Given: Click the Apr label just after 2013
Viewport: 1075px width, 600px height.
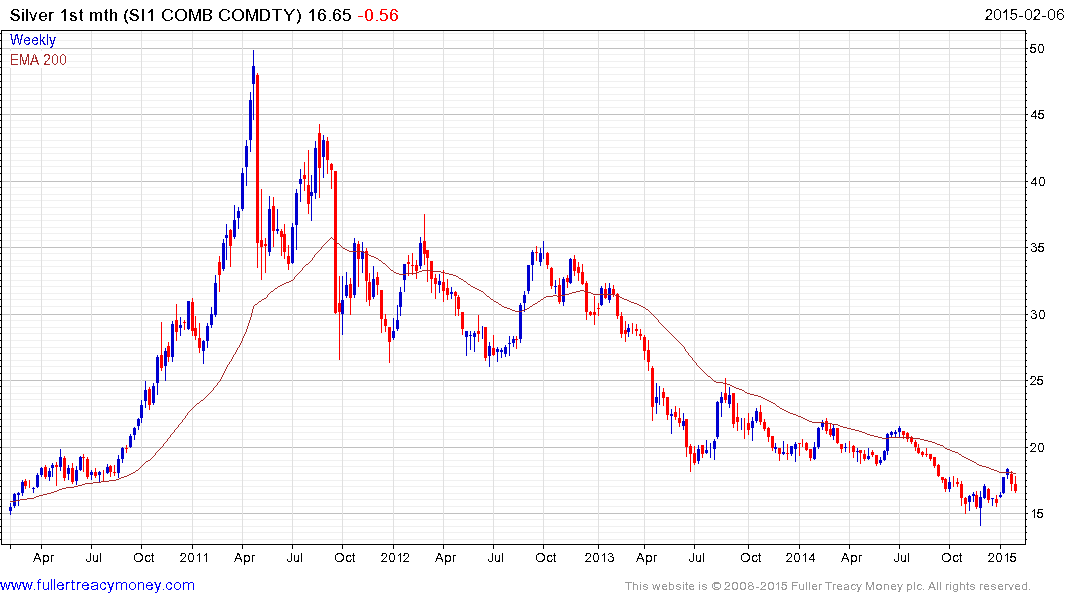Looking at the screenshot, I should (647, 557).
